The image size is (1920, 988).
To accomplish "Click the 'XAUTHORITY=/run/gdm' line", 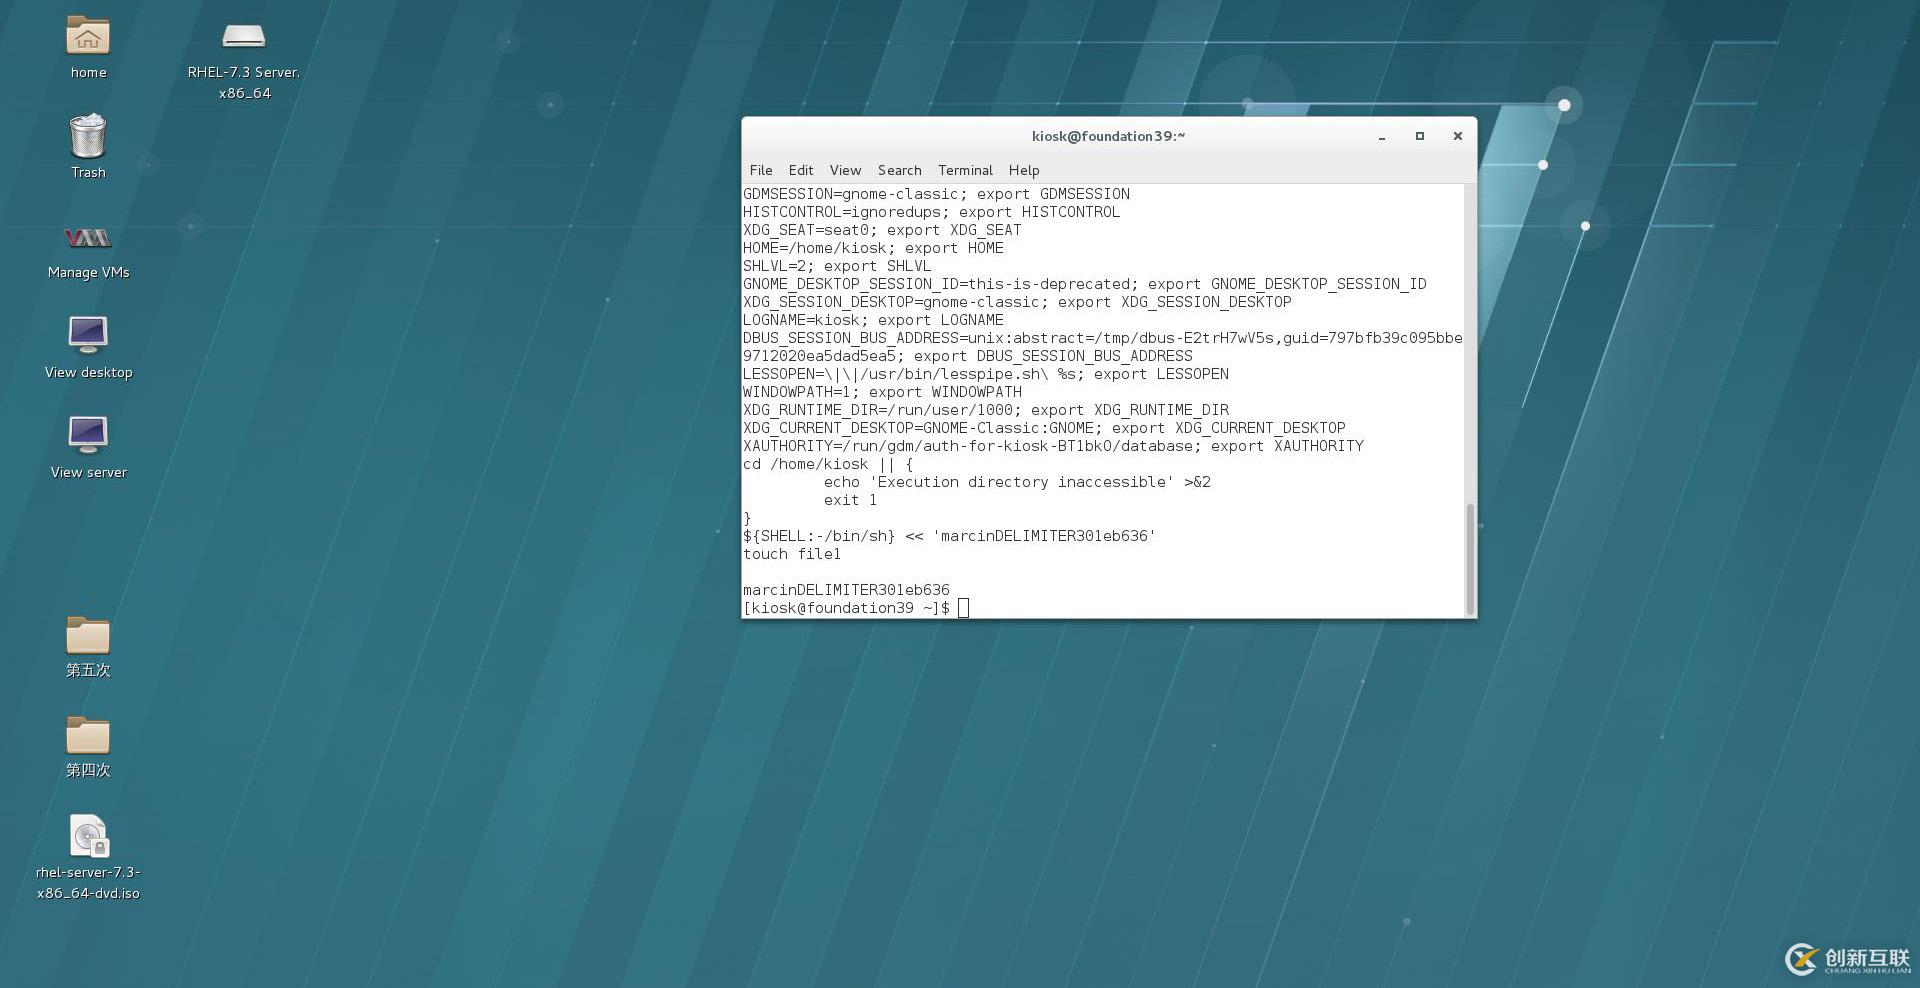I will (x=1053, y=446).
